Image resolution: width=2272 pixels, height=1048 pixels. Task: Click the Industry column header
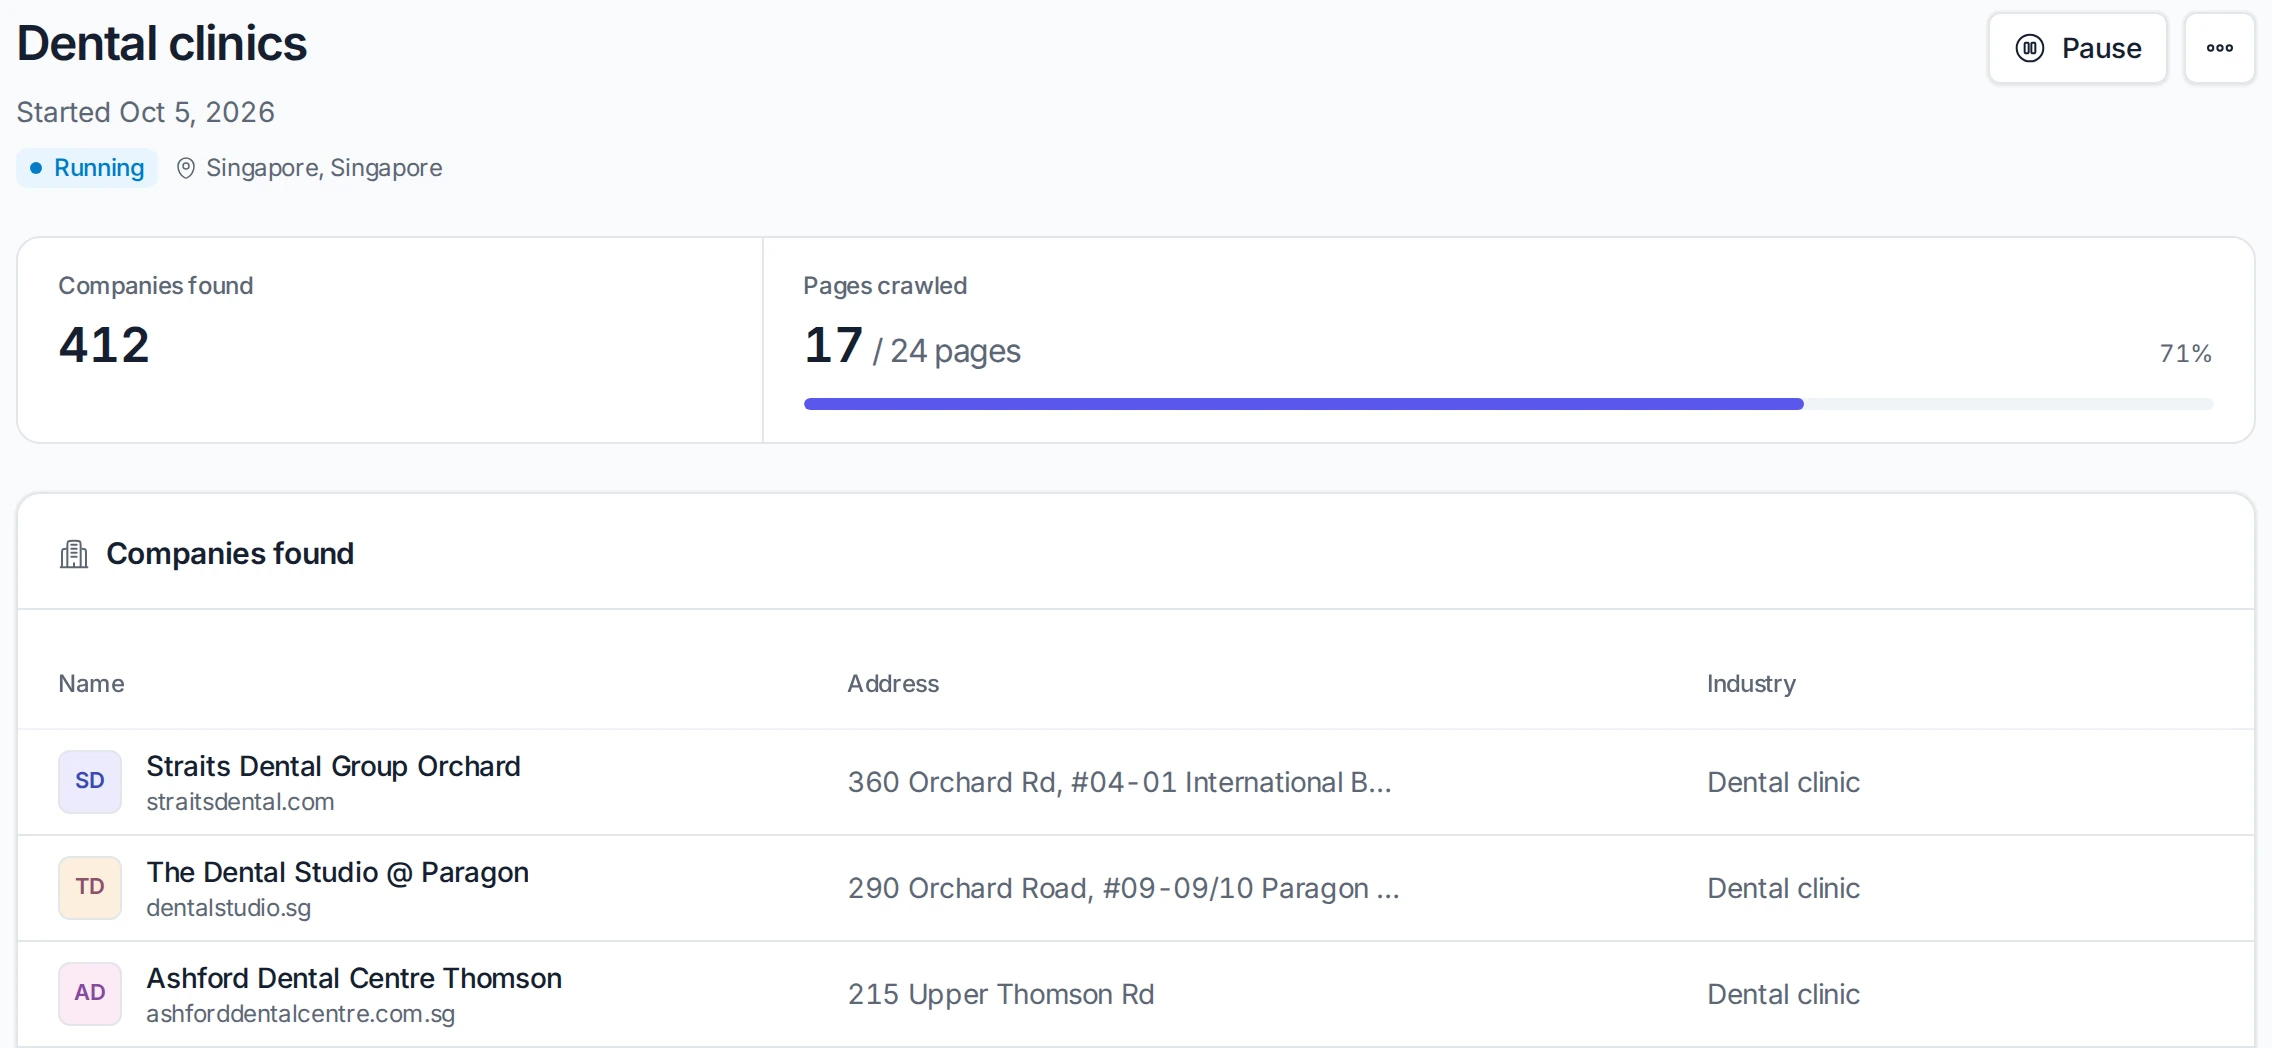[1751, 684]
